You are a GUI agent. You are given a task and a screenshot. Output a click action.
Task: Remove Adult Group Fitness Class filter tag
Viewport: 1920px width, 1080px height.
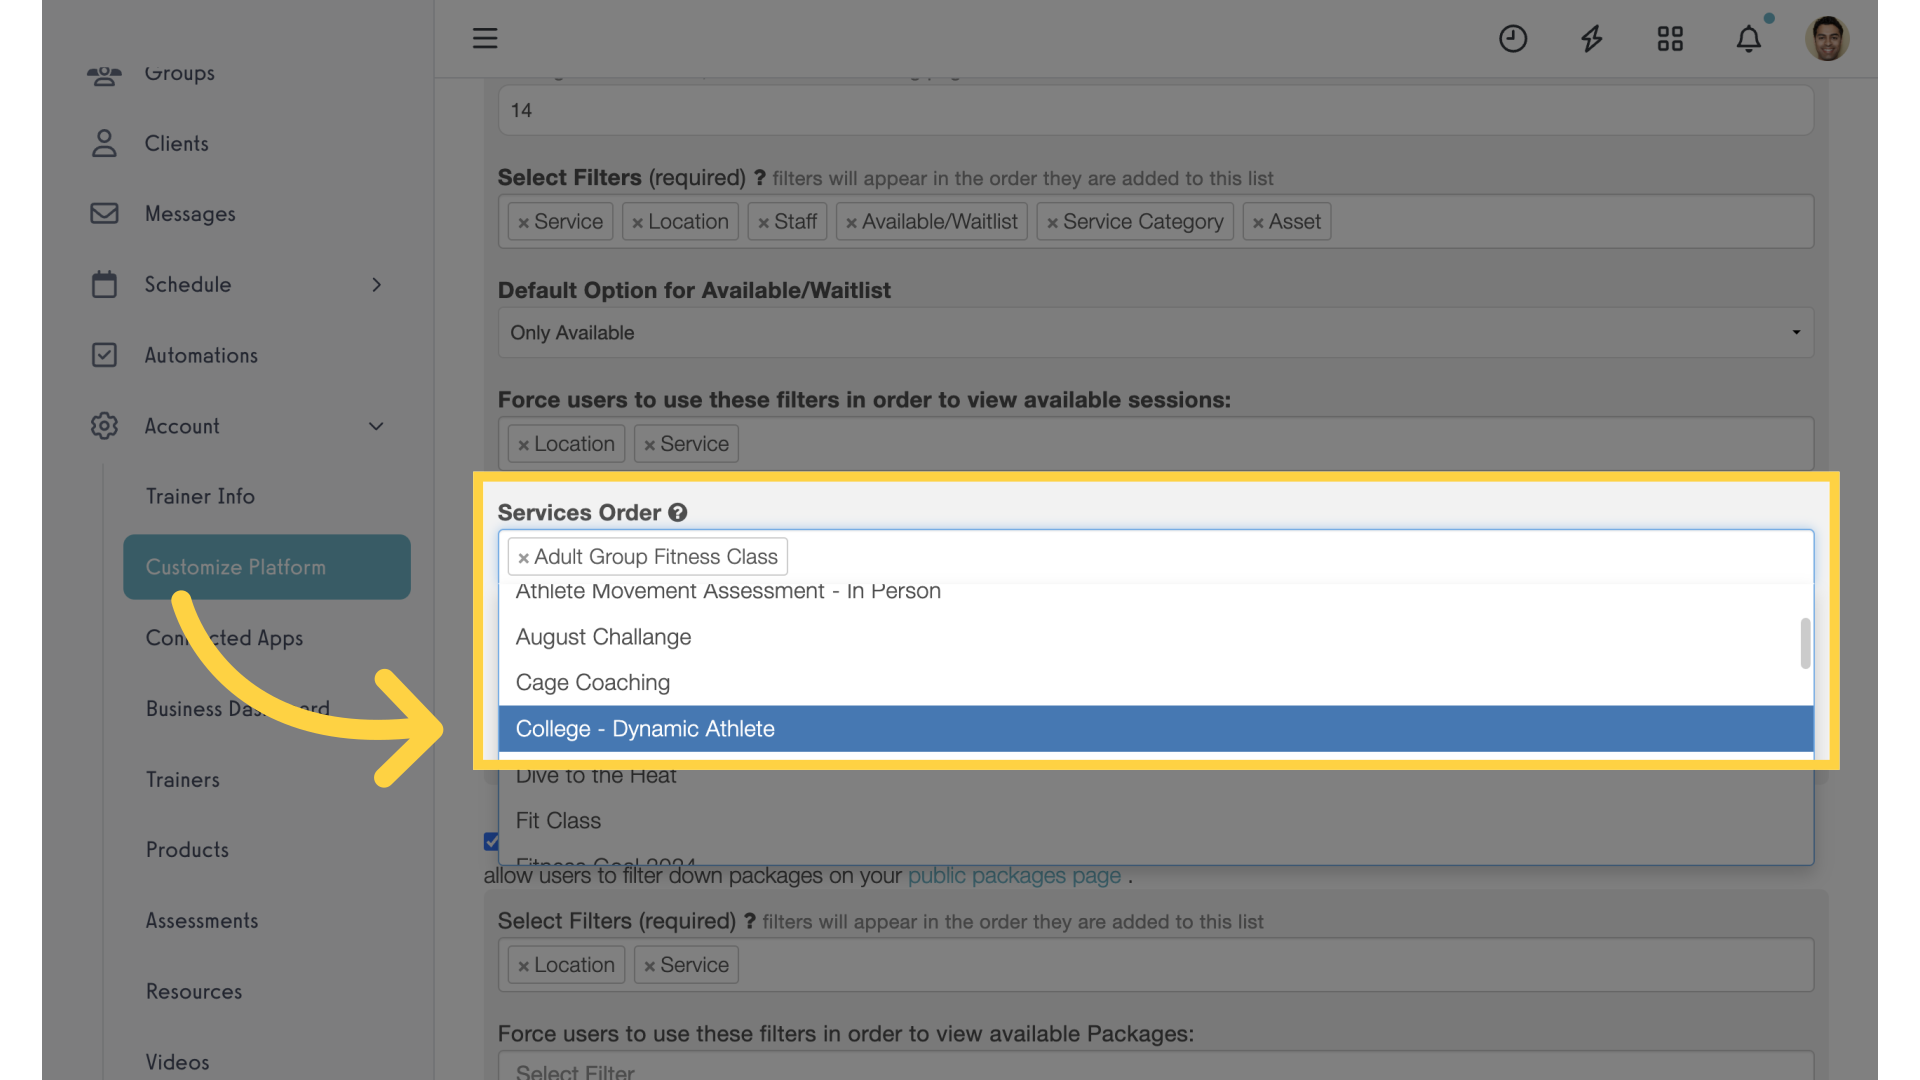pyautogui.click(x=522, y=555)
